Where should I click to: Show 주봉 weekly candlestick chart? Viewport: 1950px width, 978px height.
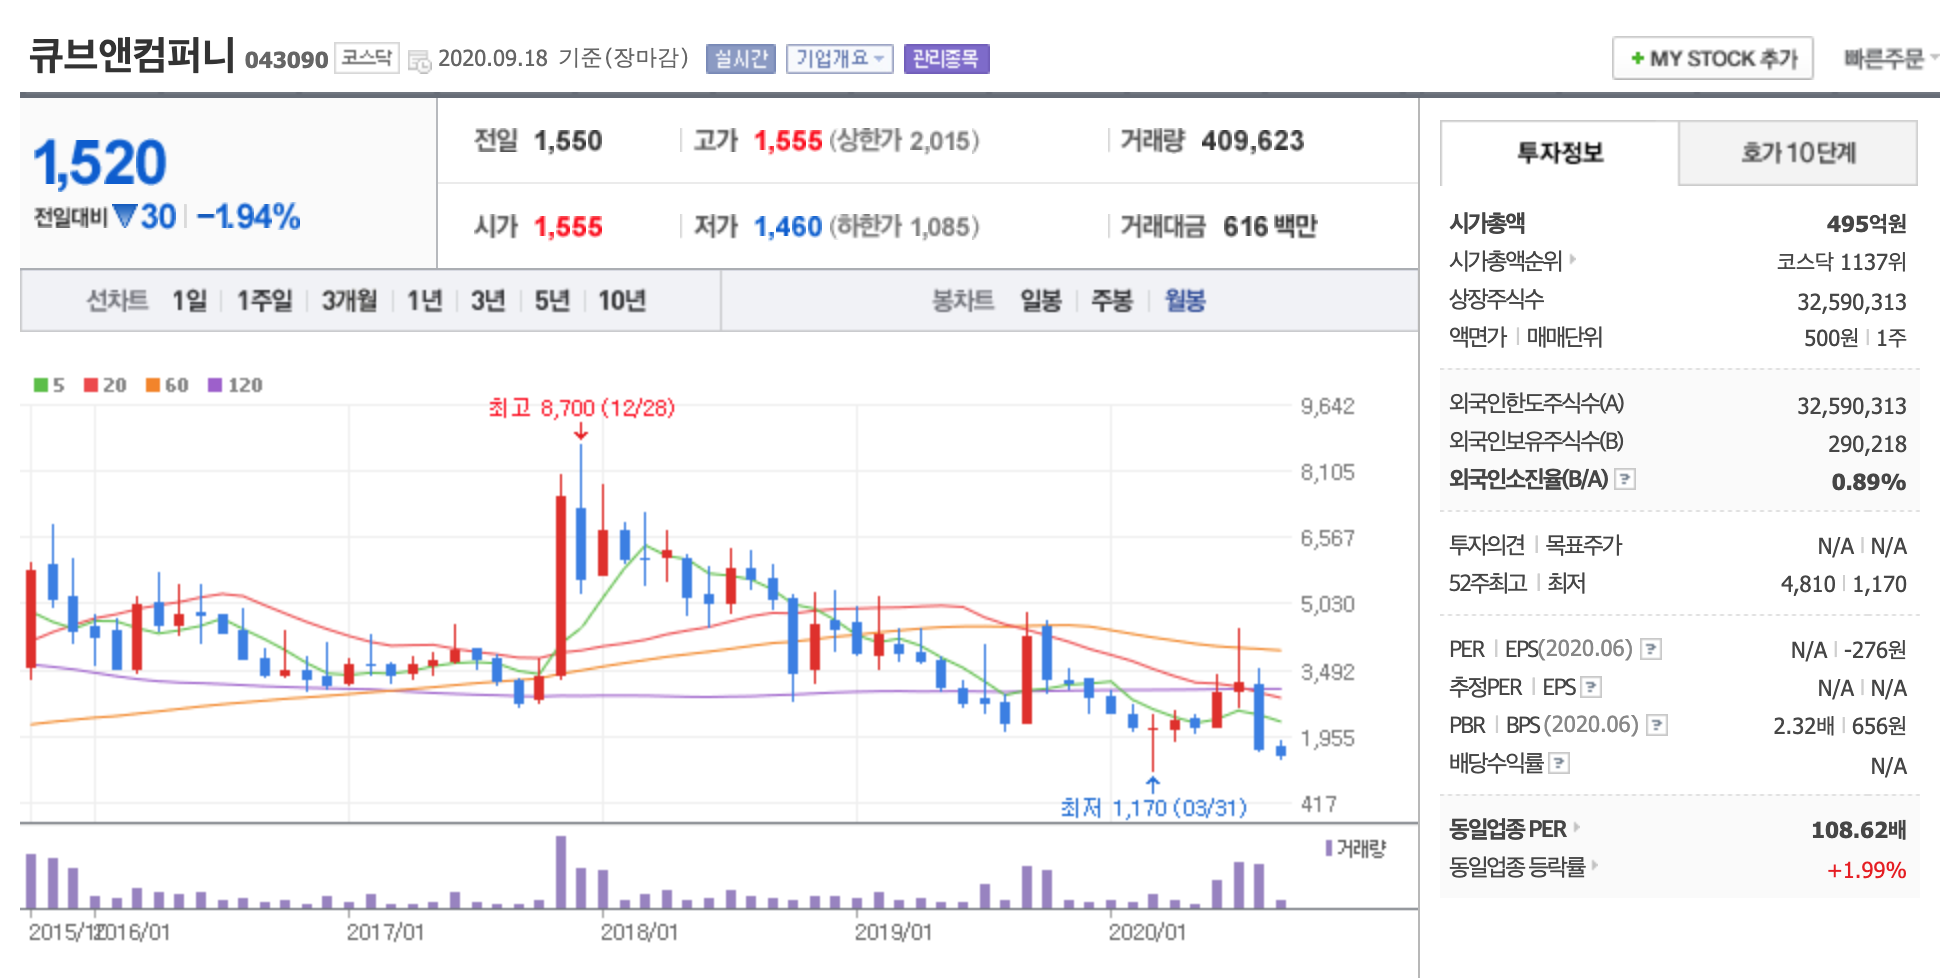pos(1112,300)
